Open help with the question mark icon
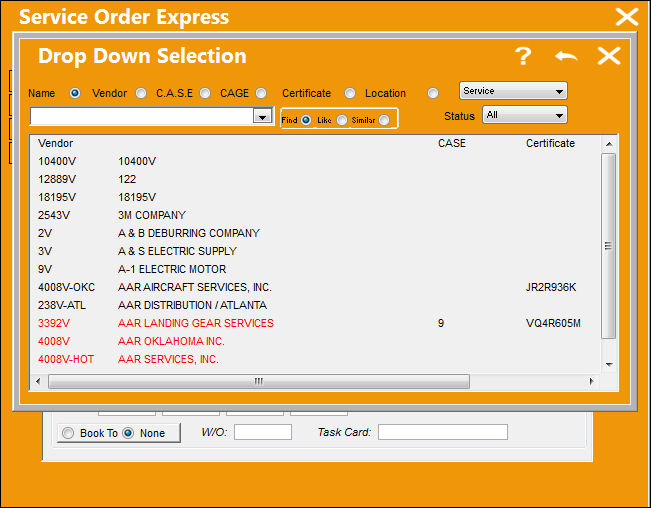 point(523,56)
